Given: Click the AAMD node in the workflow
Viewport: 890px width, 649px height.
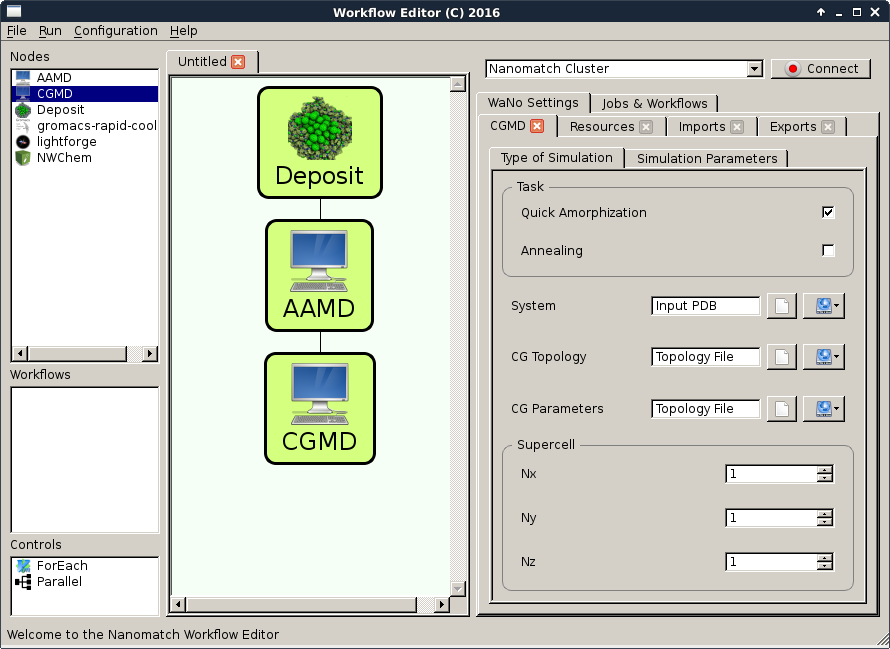Looking at the screenshot, I should tap(319, 275).
